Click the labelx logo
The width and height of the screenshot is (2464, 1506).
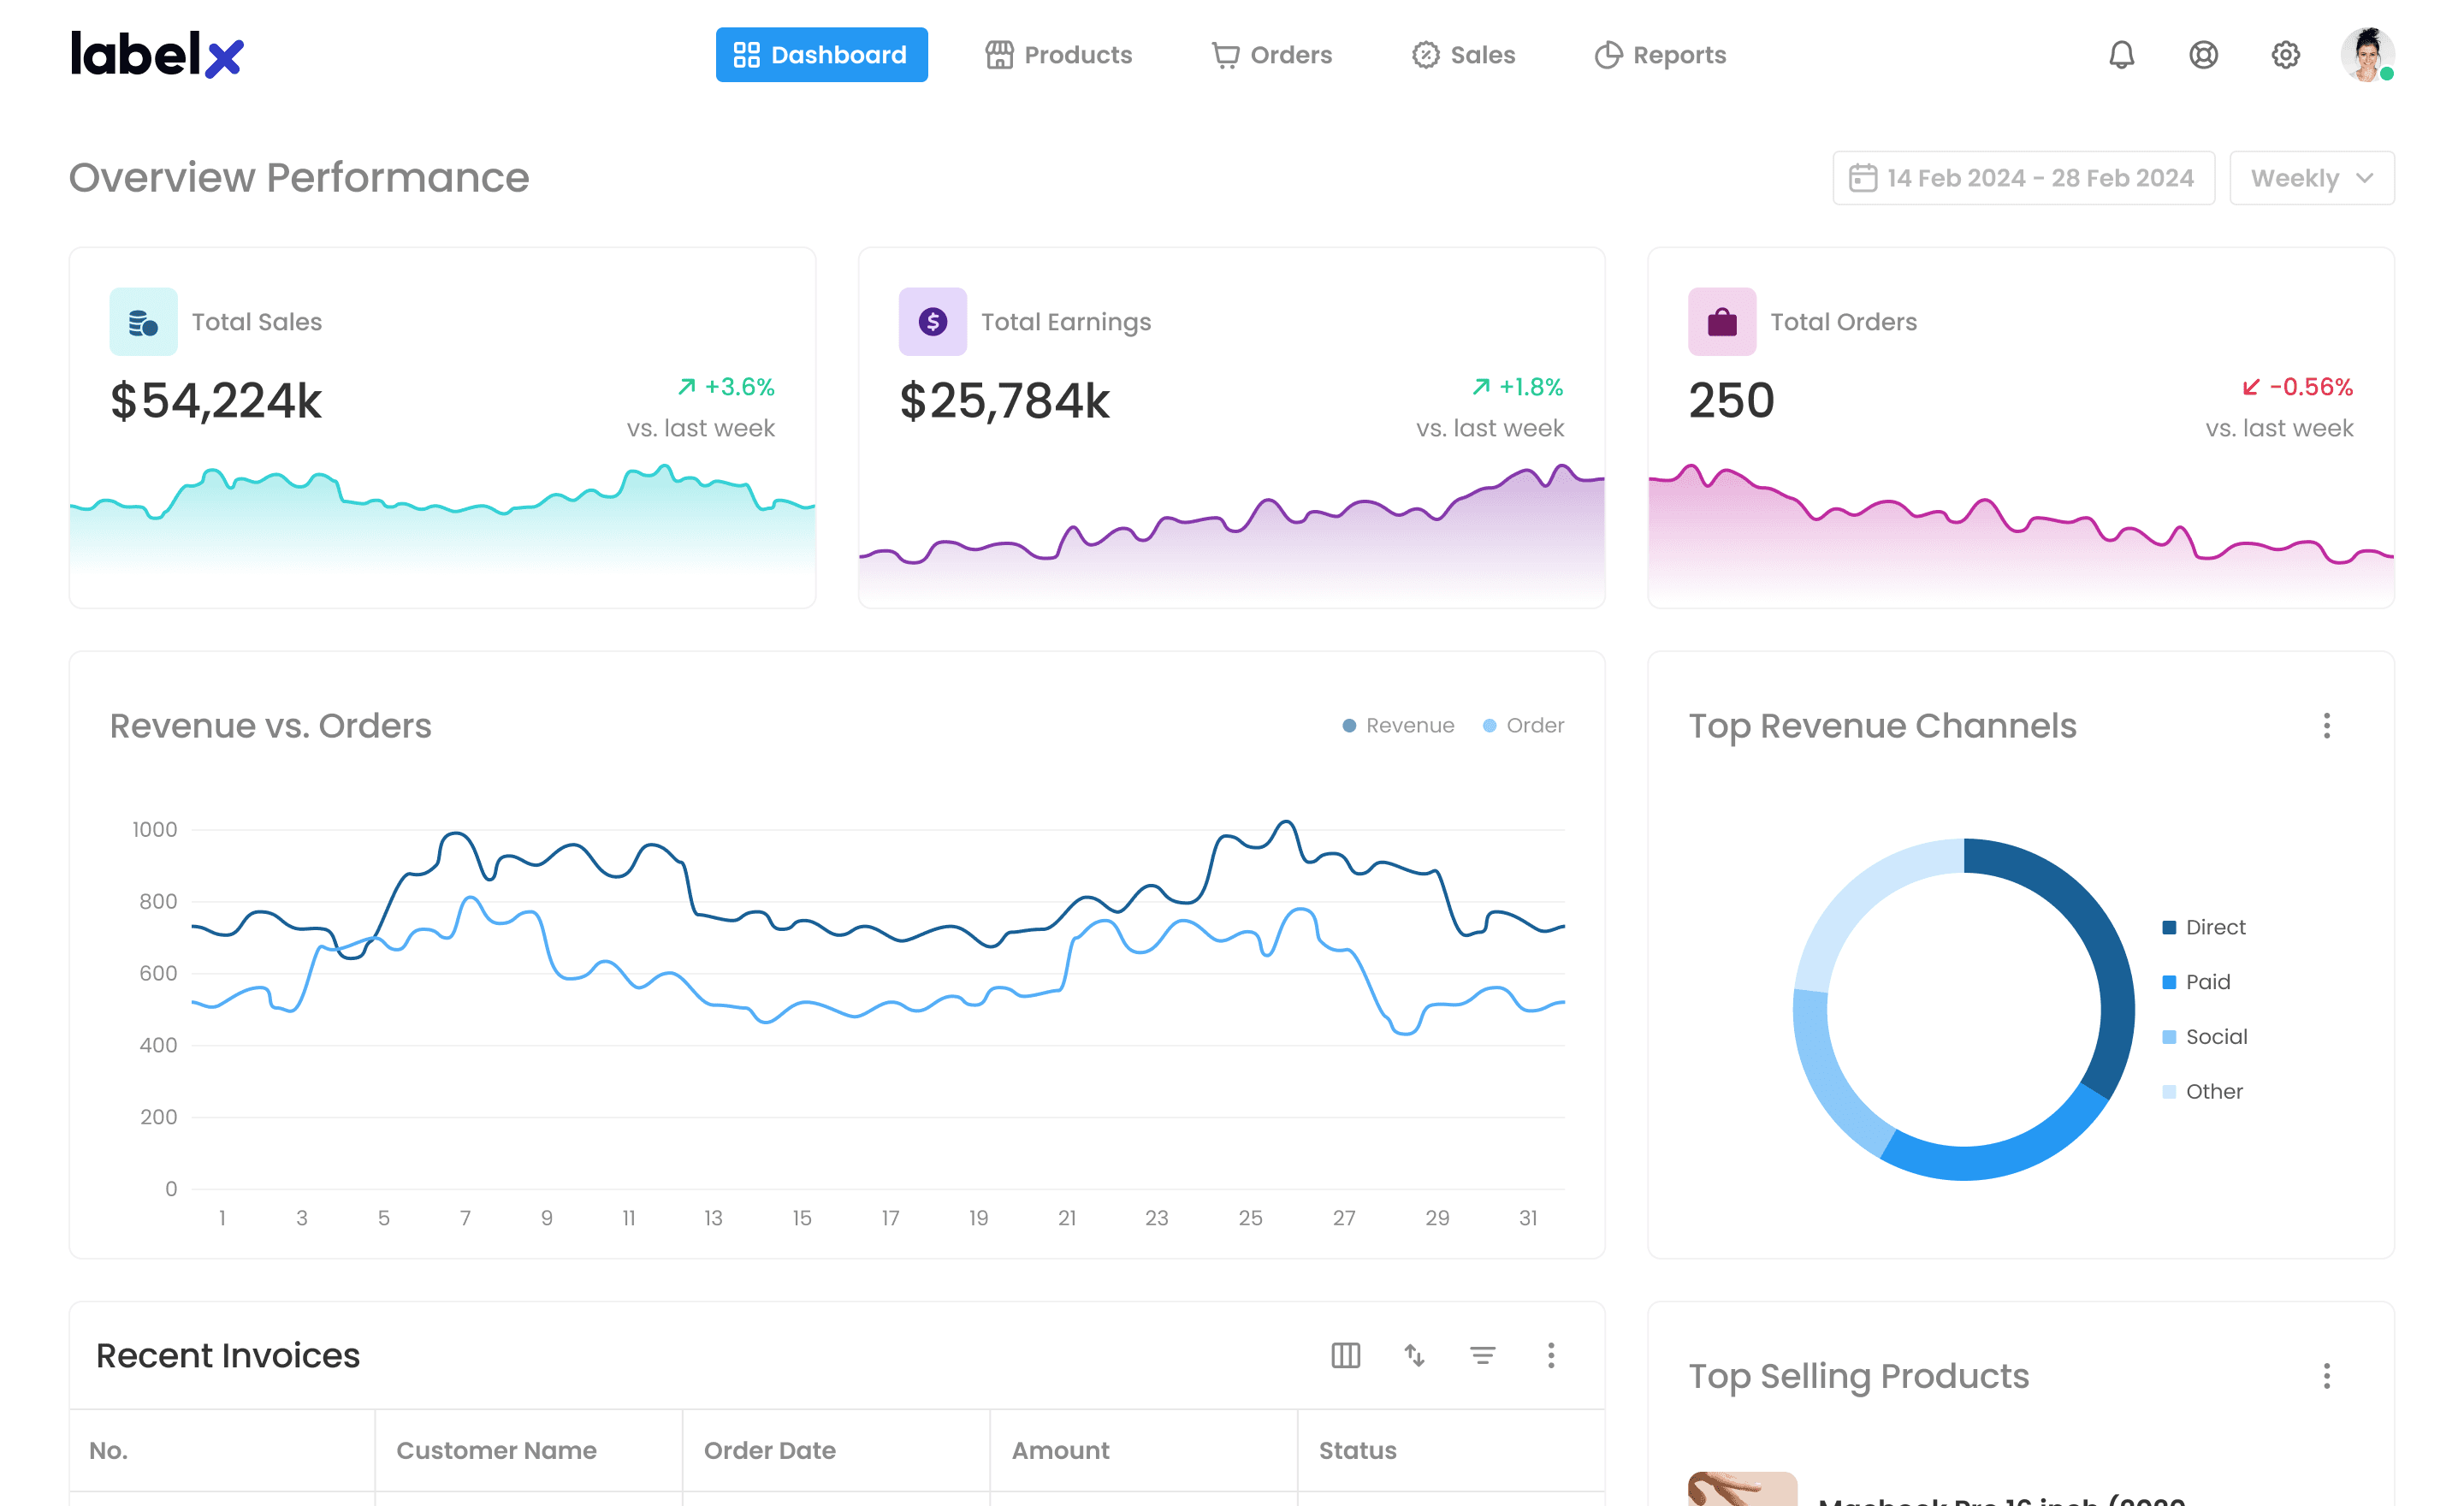coord(157,55)
